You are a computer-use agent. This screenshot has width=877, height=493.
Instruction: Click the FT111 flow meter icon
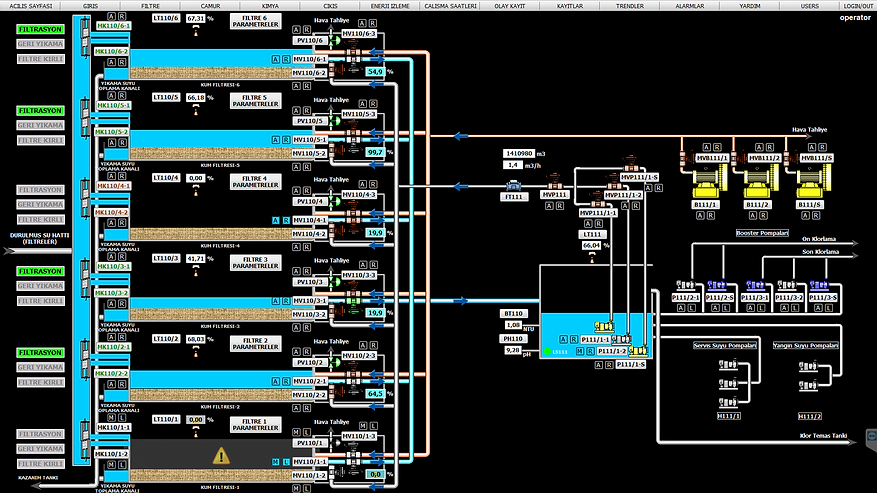pyautogui.click(x=512, y=185)
